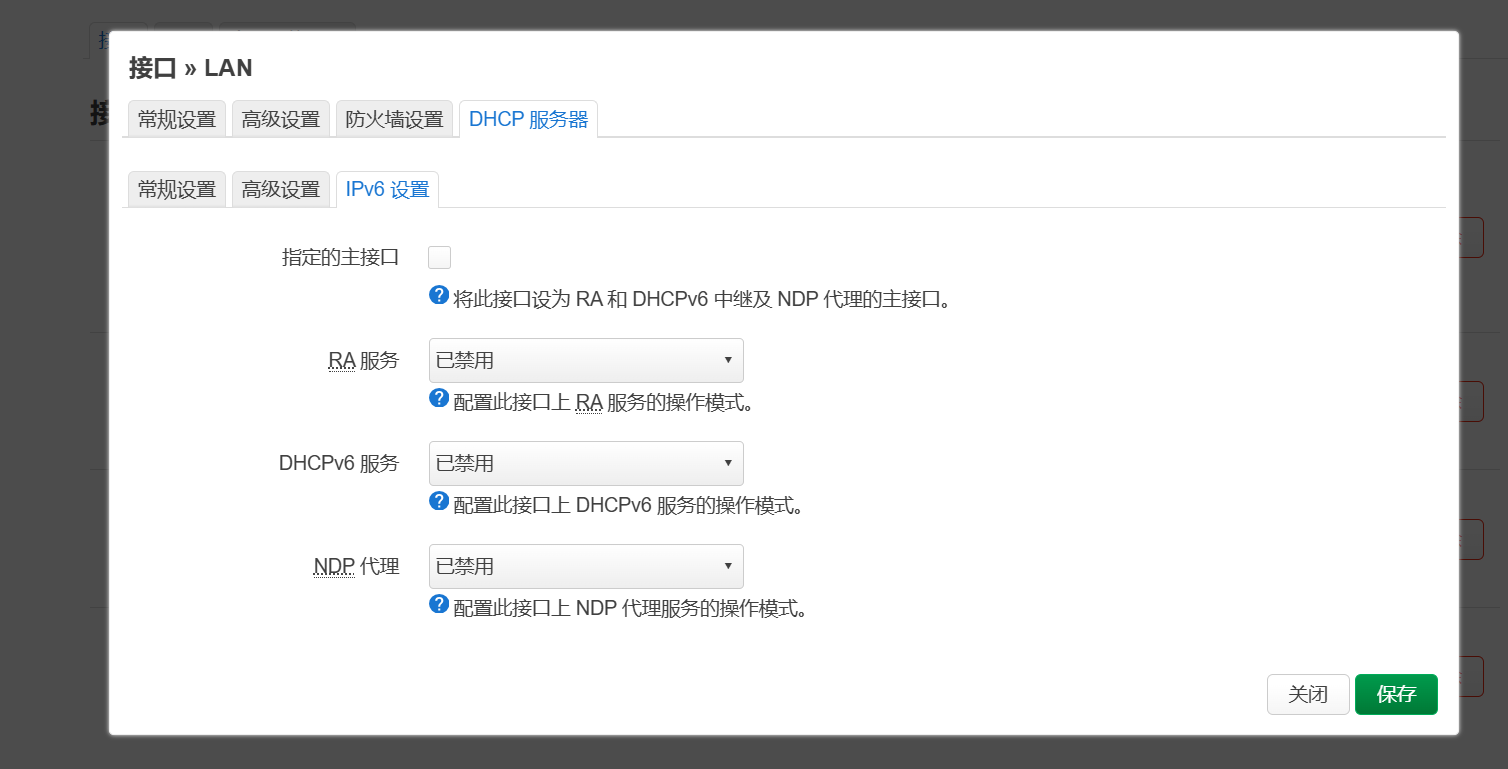Select the DHCP 服务器 tab
Screen dimensions: 1508x769
tap(529, 119)
